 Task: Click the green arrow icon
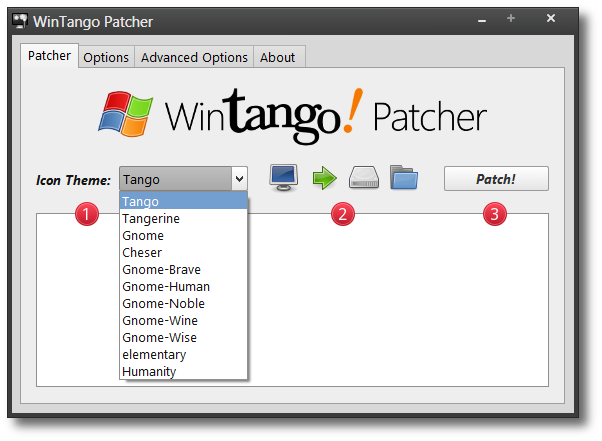(x=325, y=178)
